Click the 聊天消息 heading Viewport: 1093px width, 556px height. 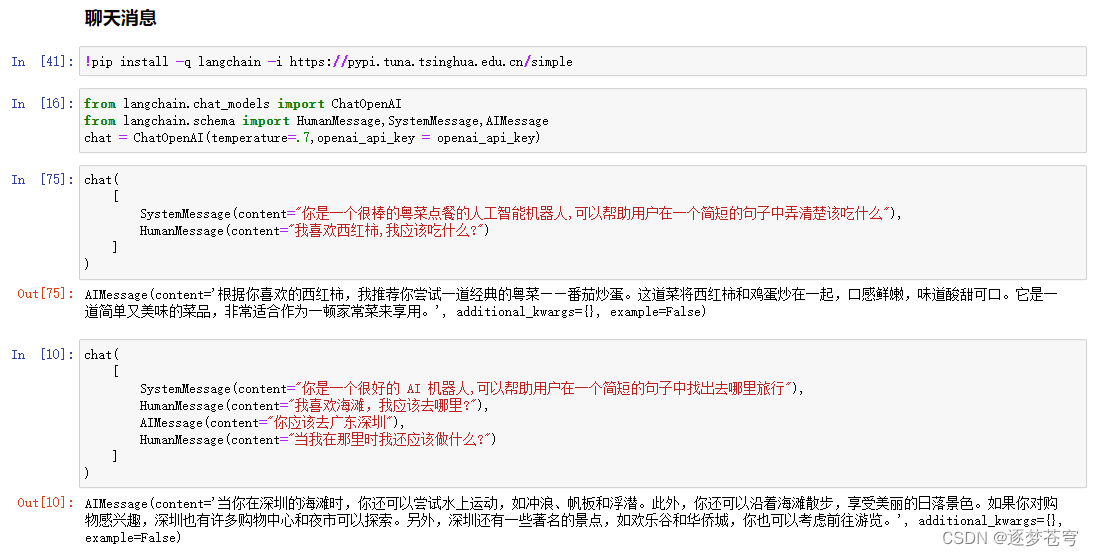(121, 18)
